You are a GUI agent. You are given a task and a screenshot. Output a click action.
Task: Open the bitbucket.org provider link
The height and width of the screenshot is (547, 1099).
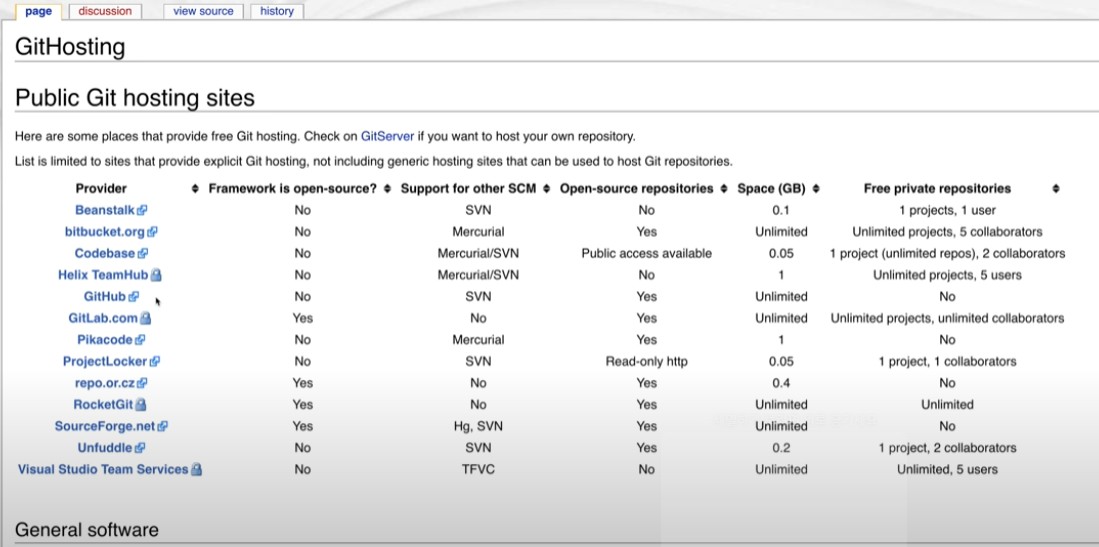point(104,232)
